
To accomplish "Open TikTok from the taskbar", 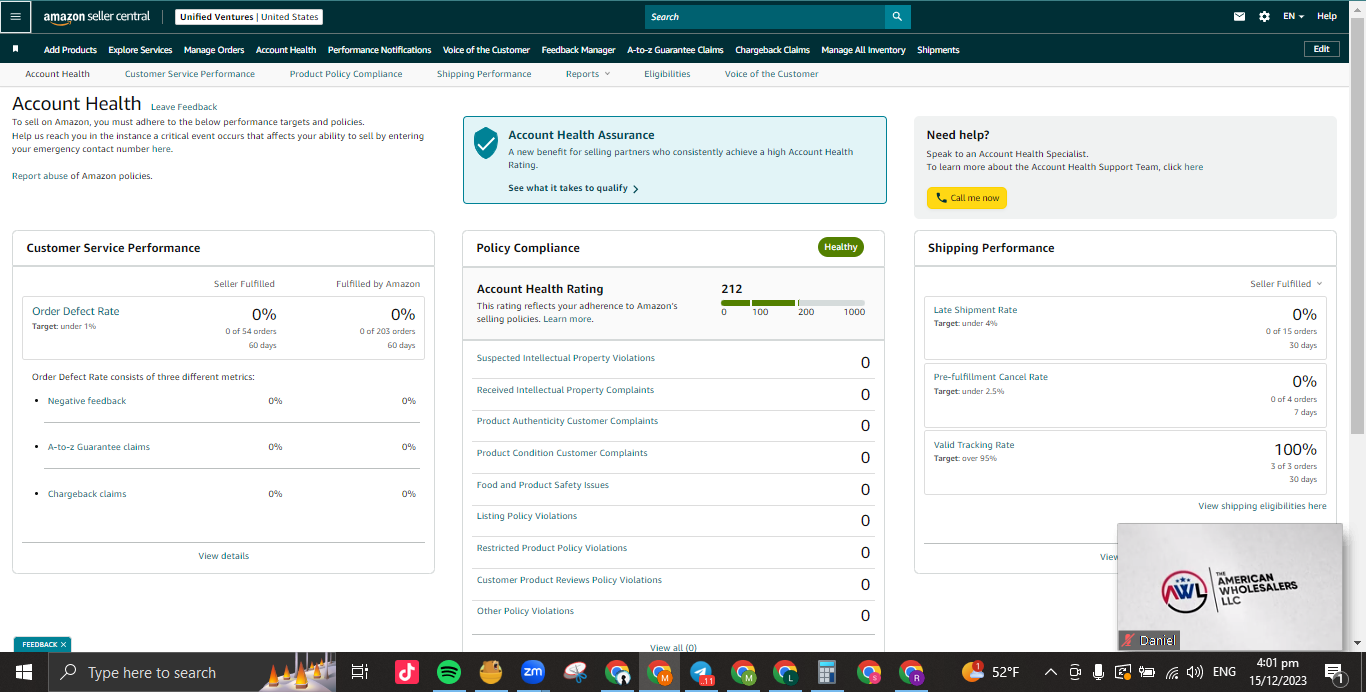I will [407, 672].
